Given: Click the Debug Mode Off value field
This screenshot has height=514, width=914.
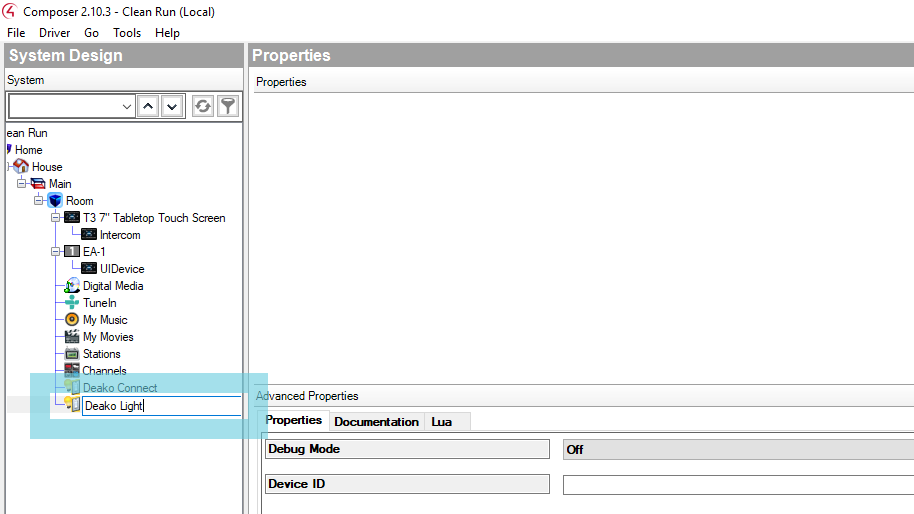Looking at the screenshot, I should pos(738,449).
